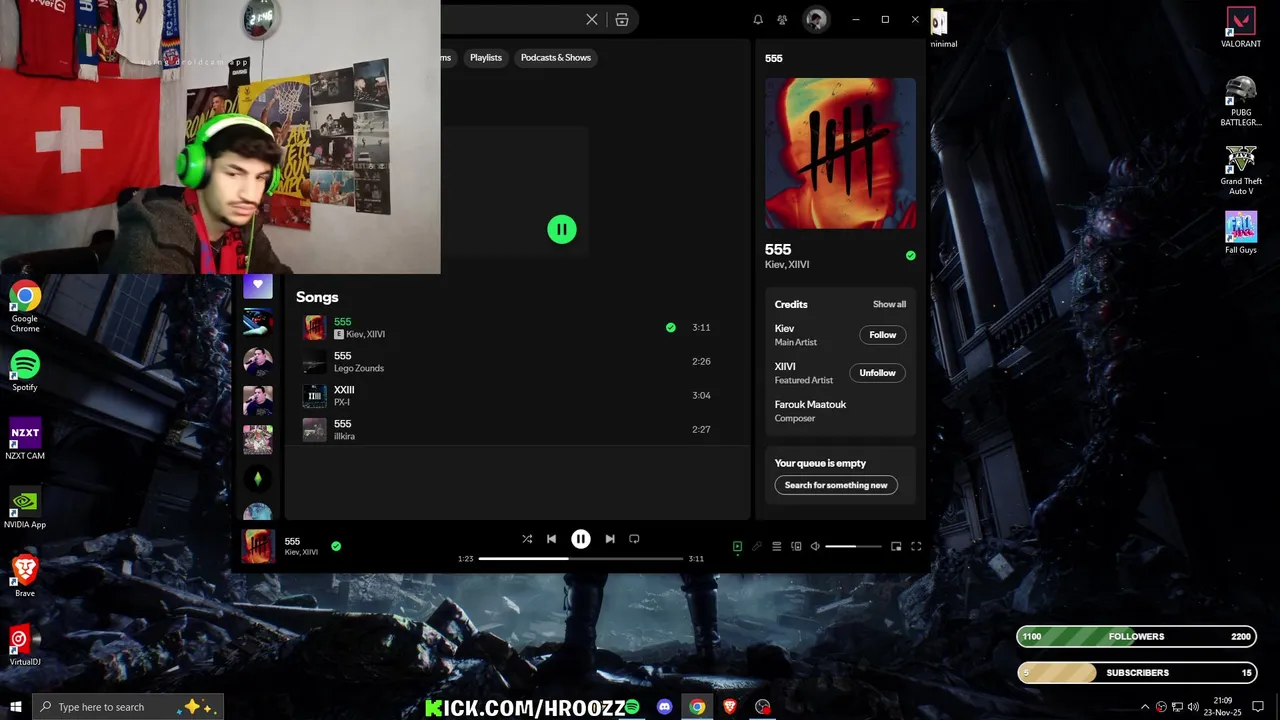Open NVIDIA App desktop shortcut
1280x720 pixels.
coord(25,508)
